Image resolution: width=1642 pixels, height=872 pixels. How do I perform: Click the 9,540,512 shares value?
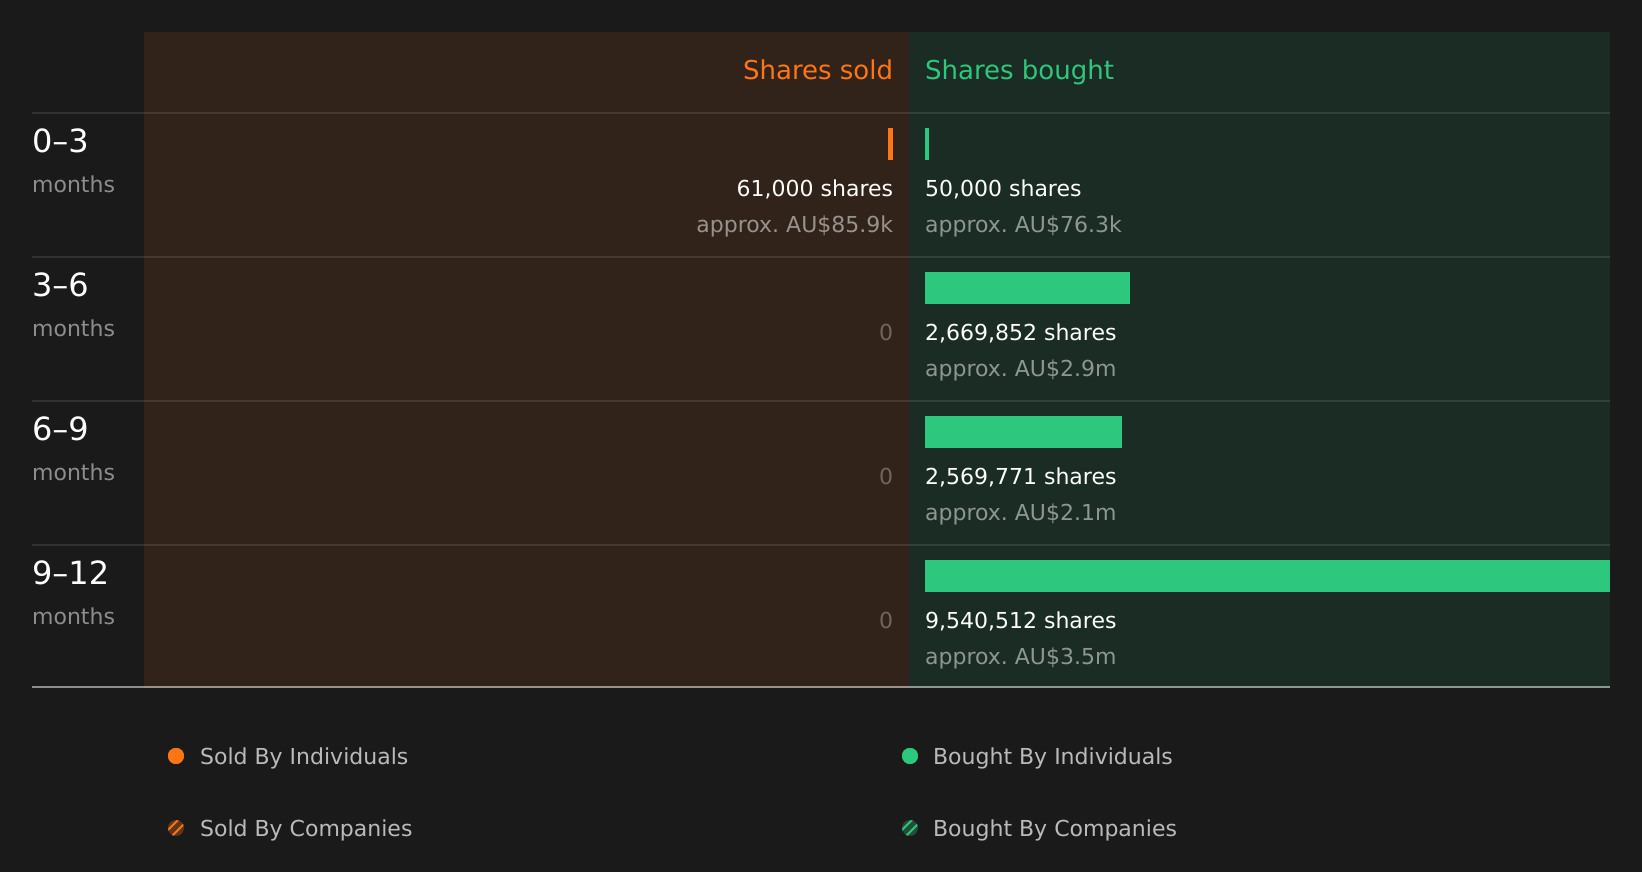[1020, 621]
